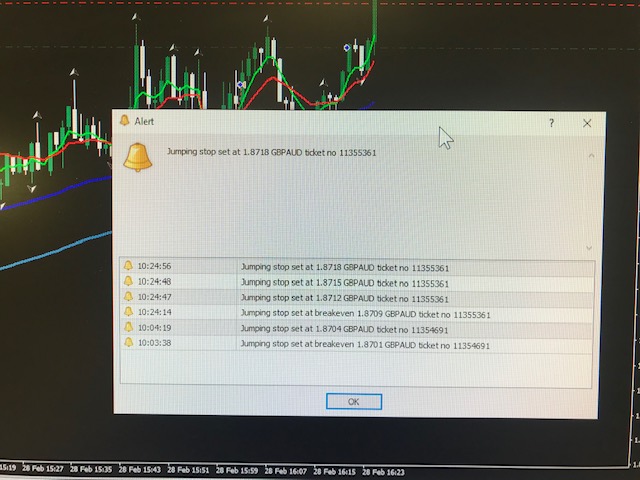This screenshot has width=640, height=480.
Task: Click '28 Feb 15:27' label on chart time axis
Action: pos(42,469)
